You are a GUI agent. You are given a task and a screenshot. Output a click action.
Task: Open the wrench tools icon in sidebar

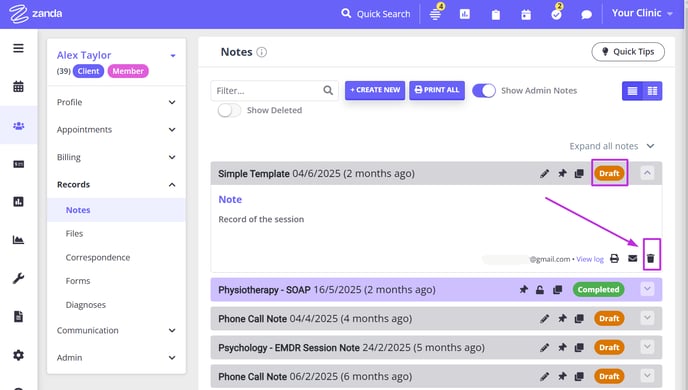click(x=18, y=278)
